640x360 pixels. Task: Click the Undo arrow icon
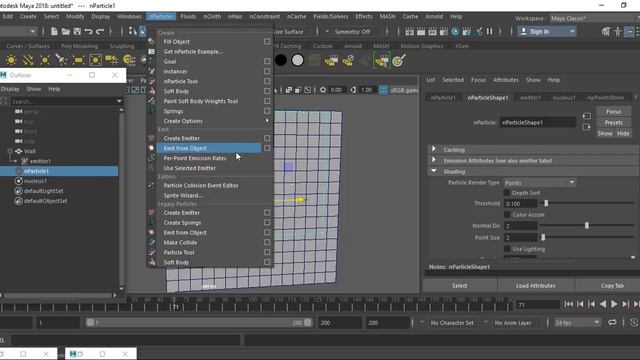point(88,31)
